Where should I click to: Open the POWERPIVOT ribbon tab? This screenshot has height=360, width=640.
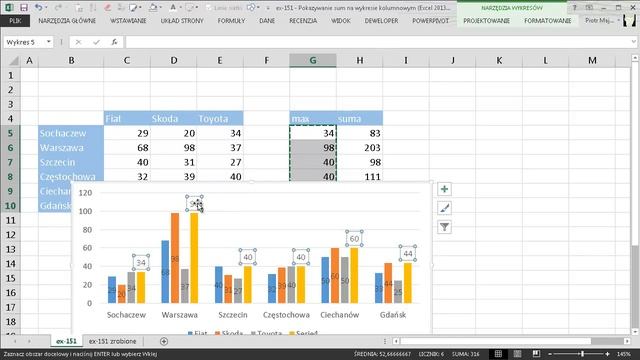(x=431, y=20)
